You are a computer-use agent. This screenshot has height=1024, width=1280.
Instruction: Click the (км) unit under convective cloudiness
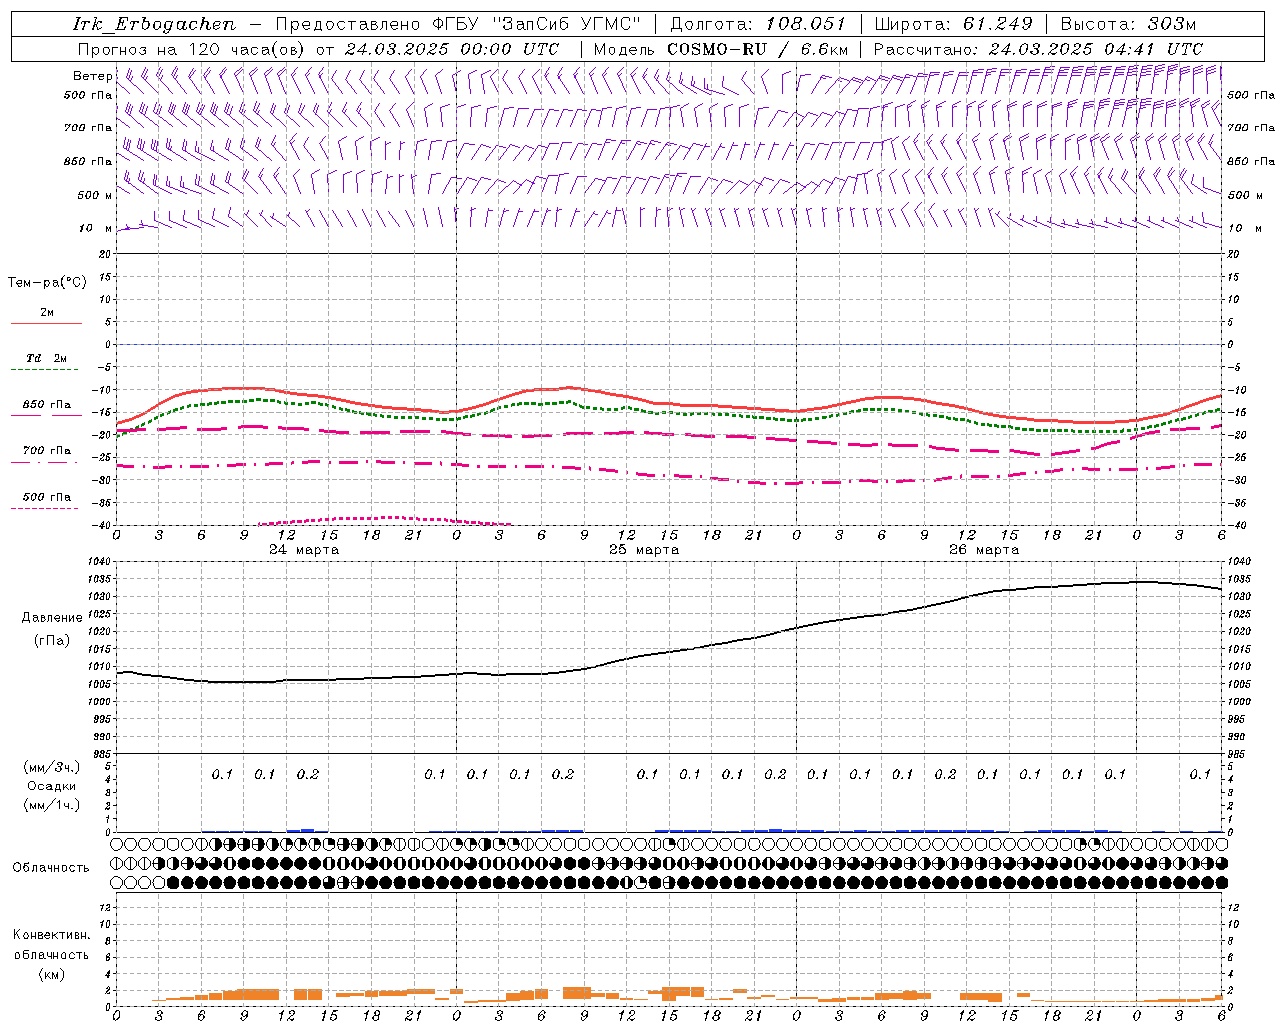52,975
